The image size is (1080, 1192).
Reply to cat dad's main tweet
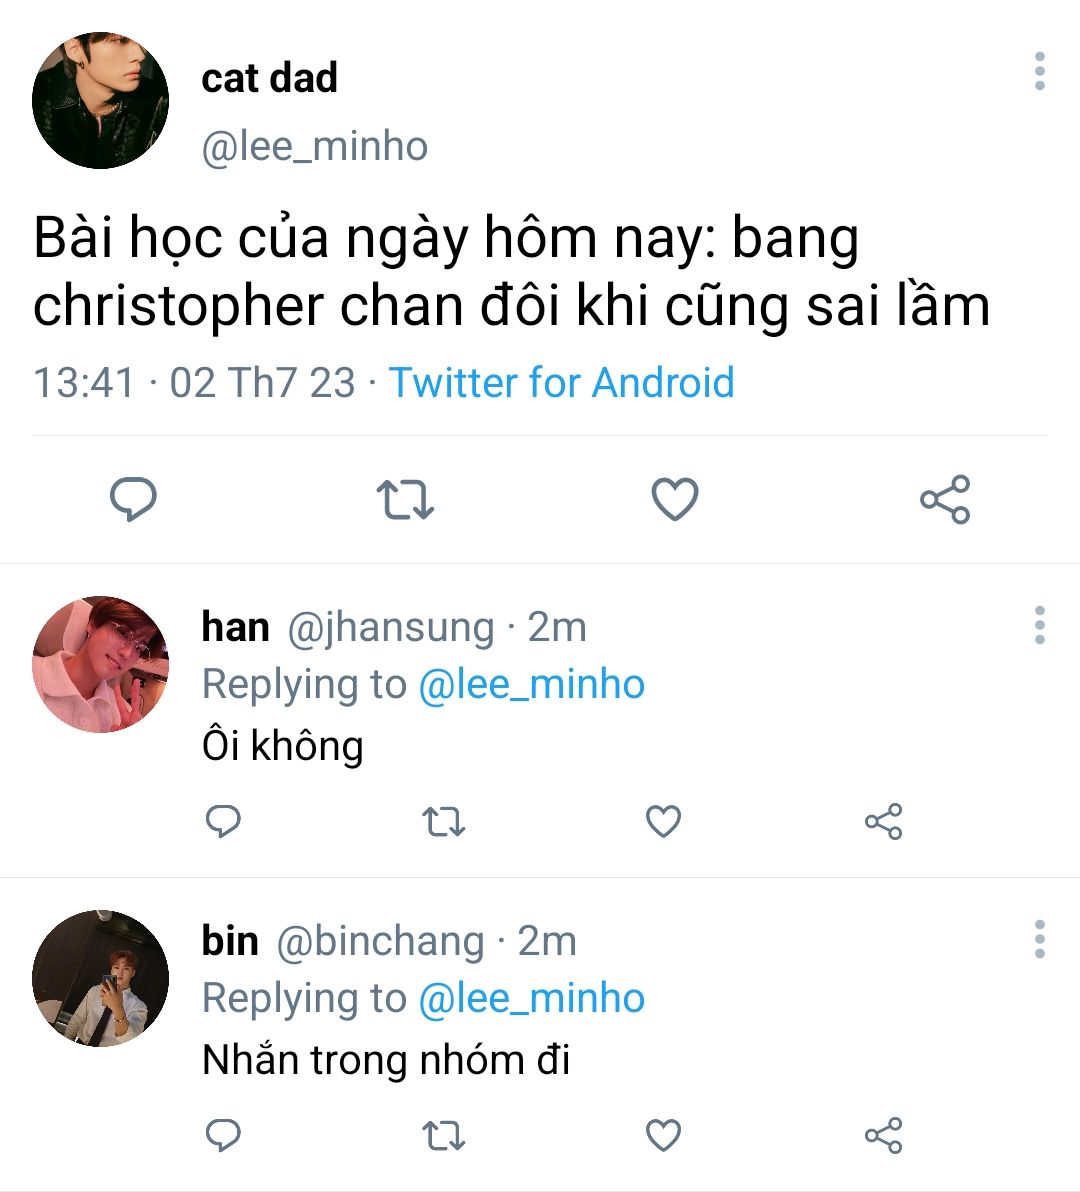pos(132,499)
